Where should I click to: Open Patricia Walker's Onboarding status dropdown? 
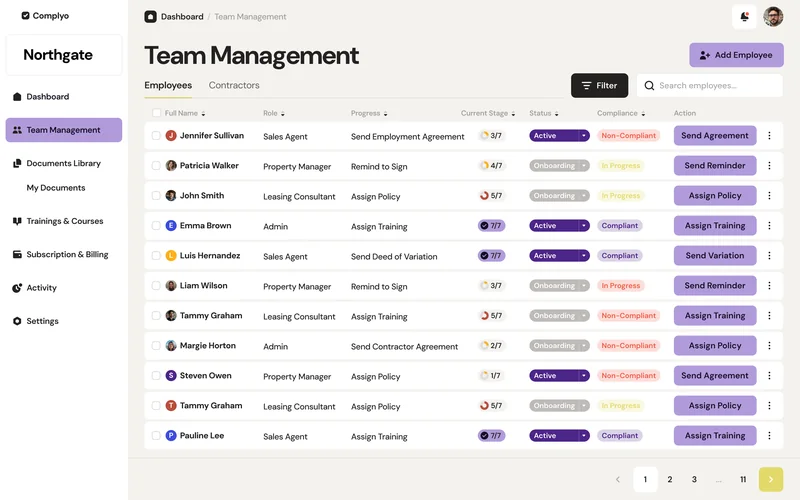coord(559,166)
